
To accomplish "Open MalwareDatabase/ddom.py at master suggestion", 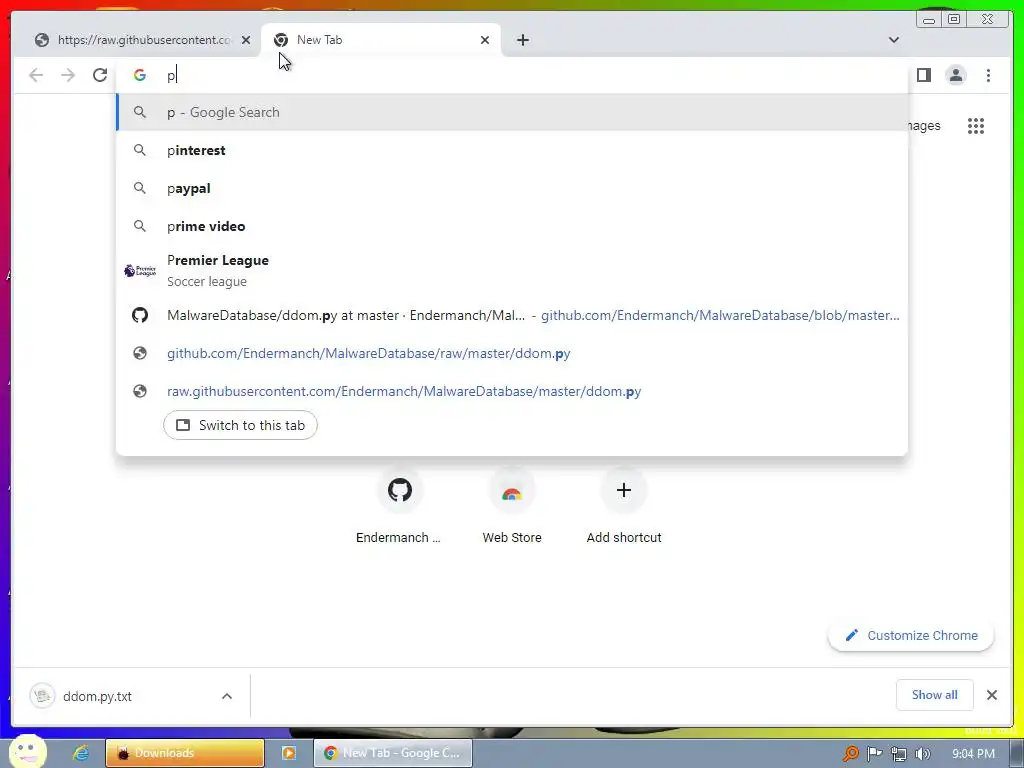I will (512, 315).
